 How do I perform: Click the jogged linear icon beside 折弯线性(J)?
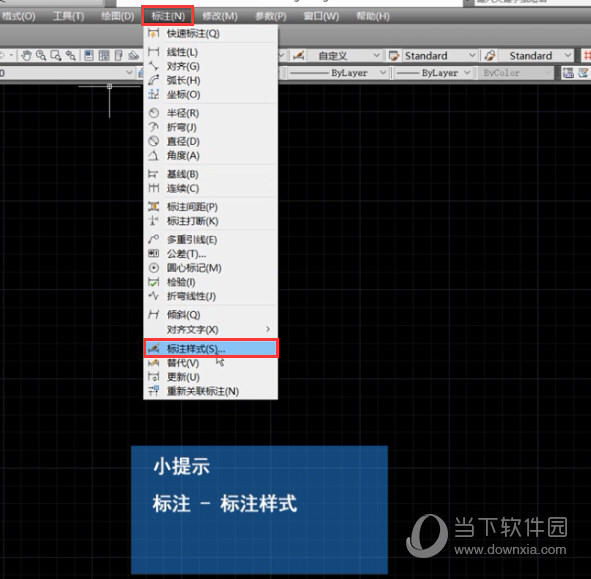(x=153, y=296)
